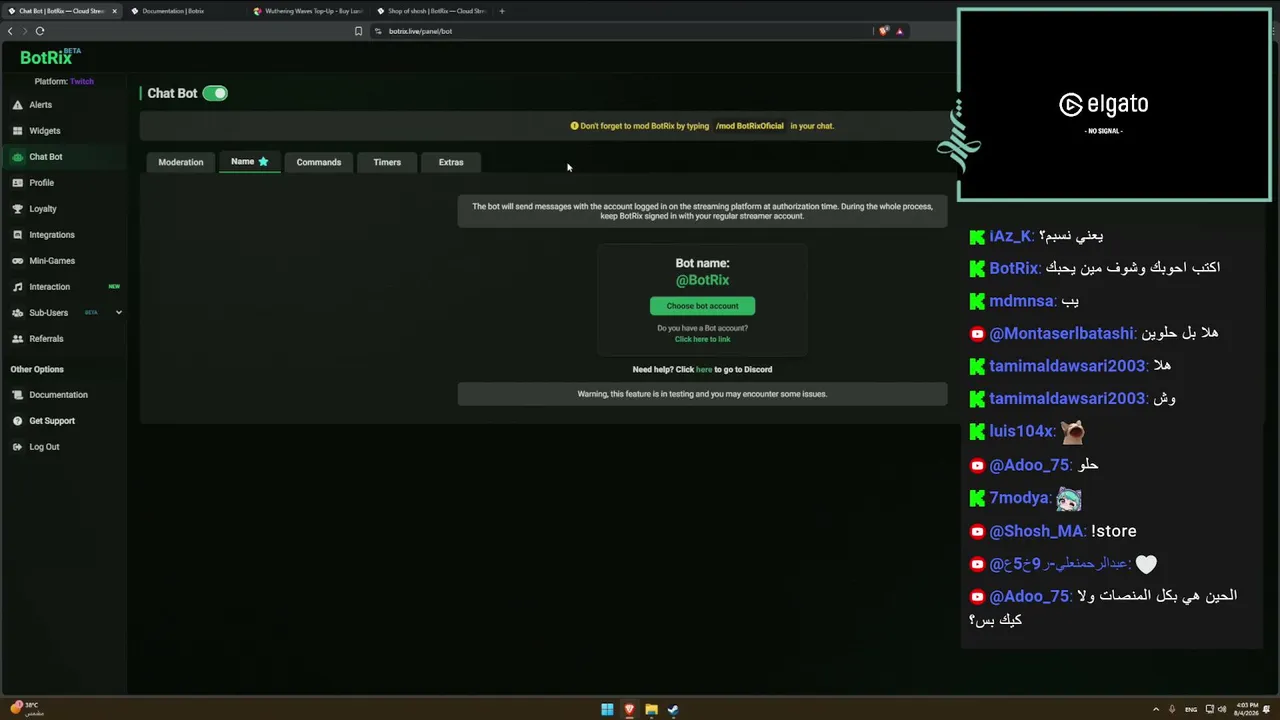Click Get Support in the sidebar

pyautogui.click(x=52, y=421)
